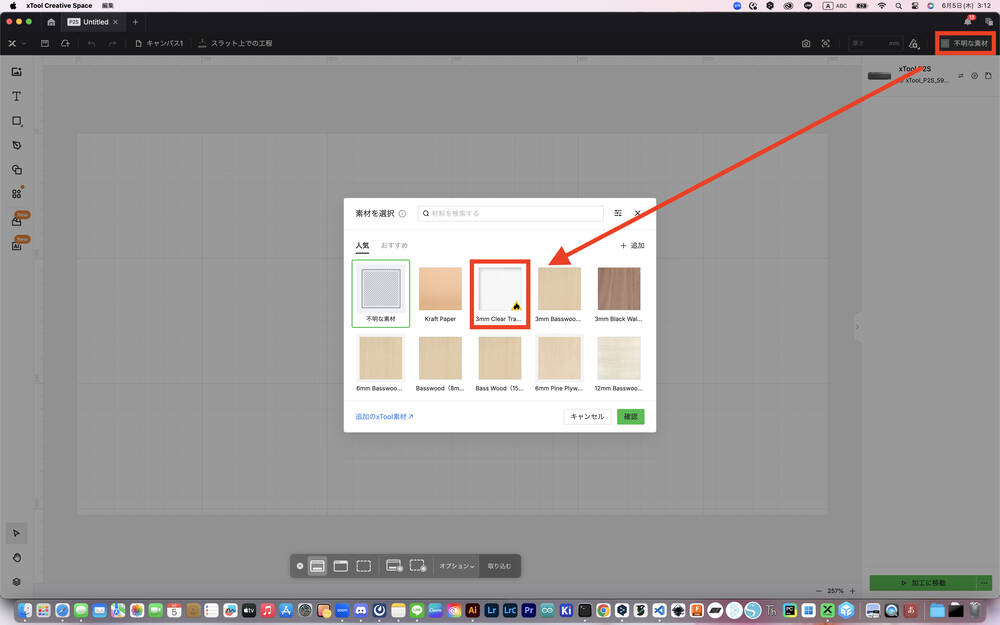The image size is (1000, 625).
Task: Click the green 確認 button
Action: (630, 416)
